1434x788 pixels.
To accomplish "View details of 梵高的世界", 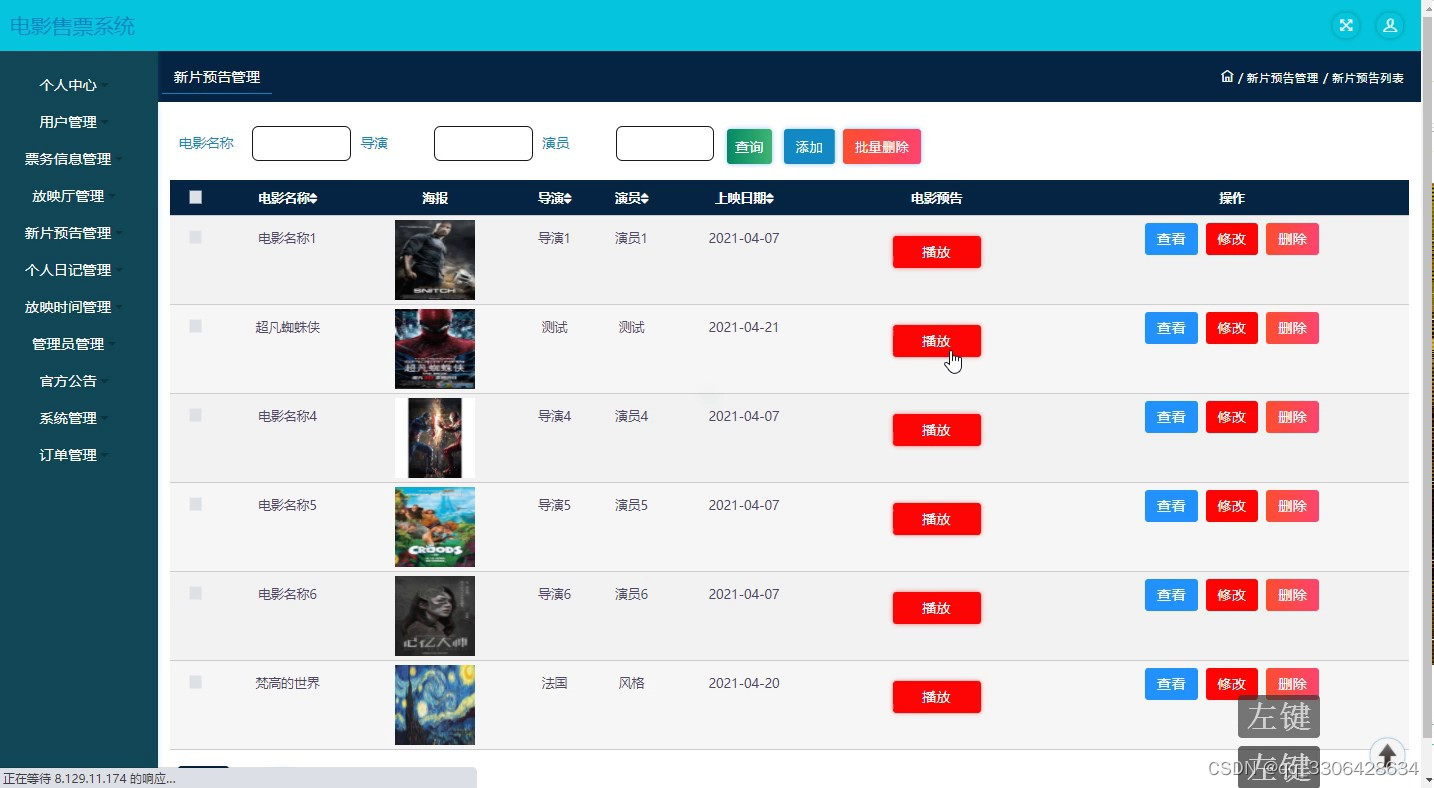I will point(1171,684).
